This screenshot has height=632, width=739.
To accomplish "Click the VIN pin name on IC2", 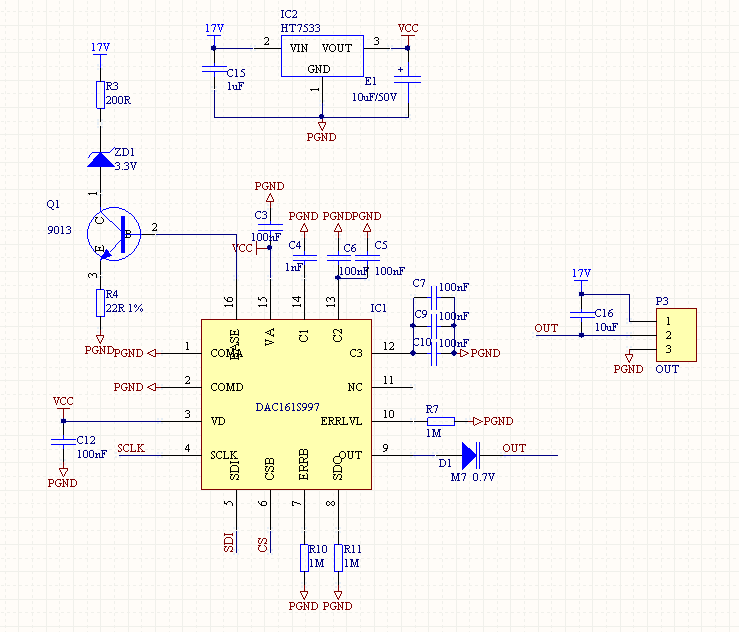I will pyautogui.click(x=299, y=48).
